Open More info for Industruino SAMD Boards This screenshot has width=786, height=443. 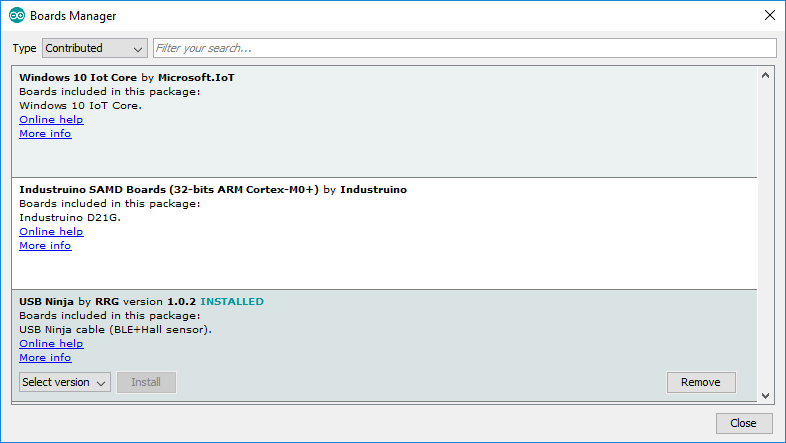click(45, 246)
